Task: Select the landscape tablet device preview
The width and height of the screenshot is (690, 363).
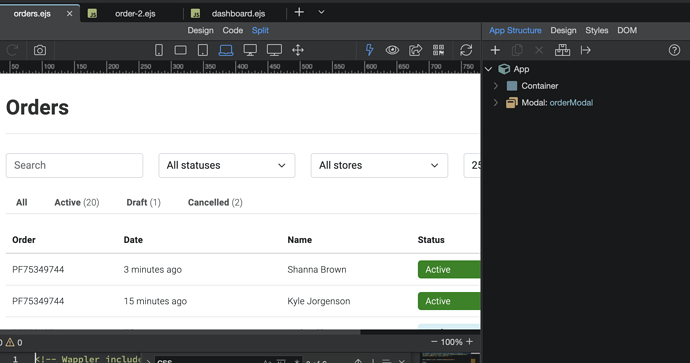Action: point(180,50)
